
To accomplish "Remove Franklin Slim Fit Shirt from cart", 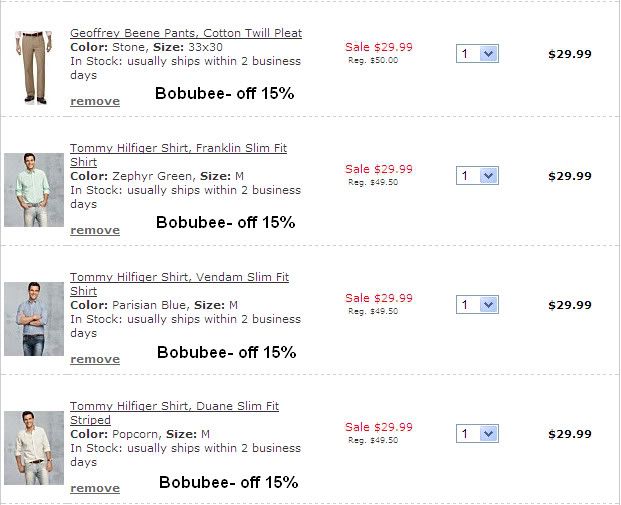I will point(95,230).
